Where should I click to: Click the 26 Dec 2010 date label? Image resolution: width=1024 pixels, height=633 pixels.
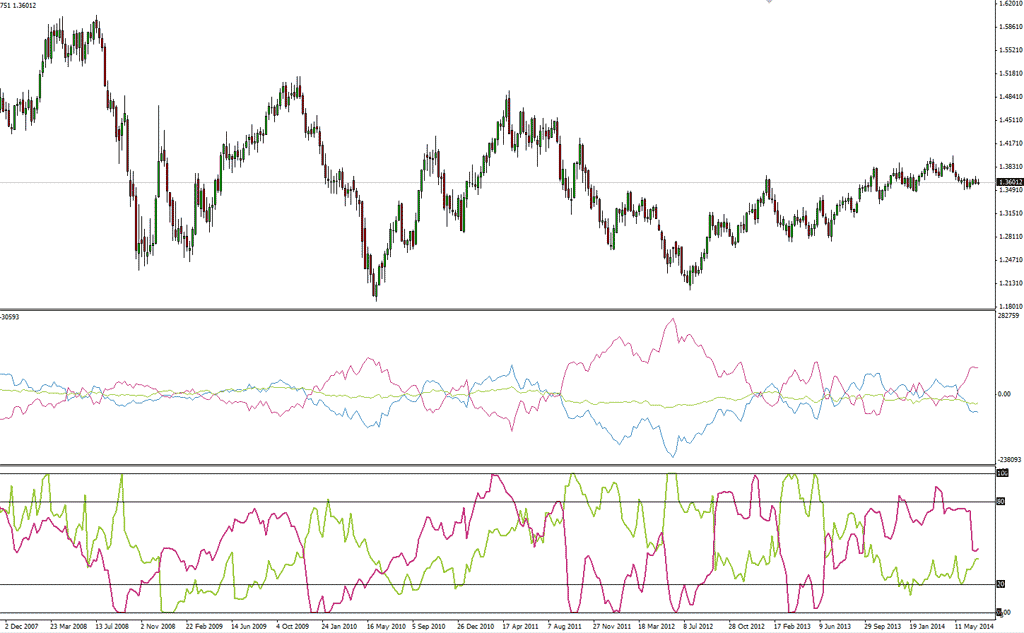click(475, 626)
